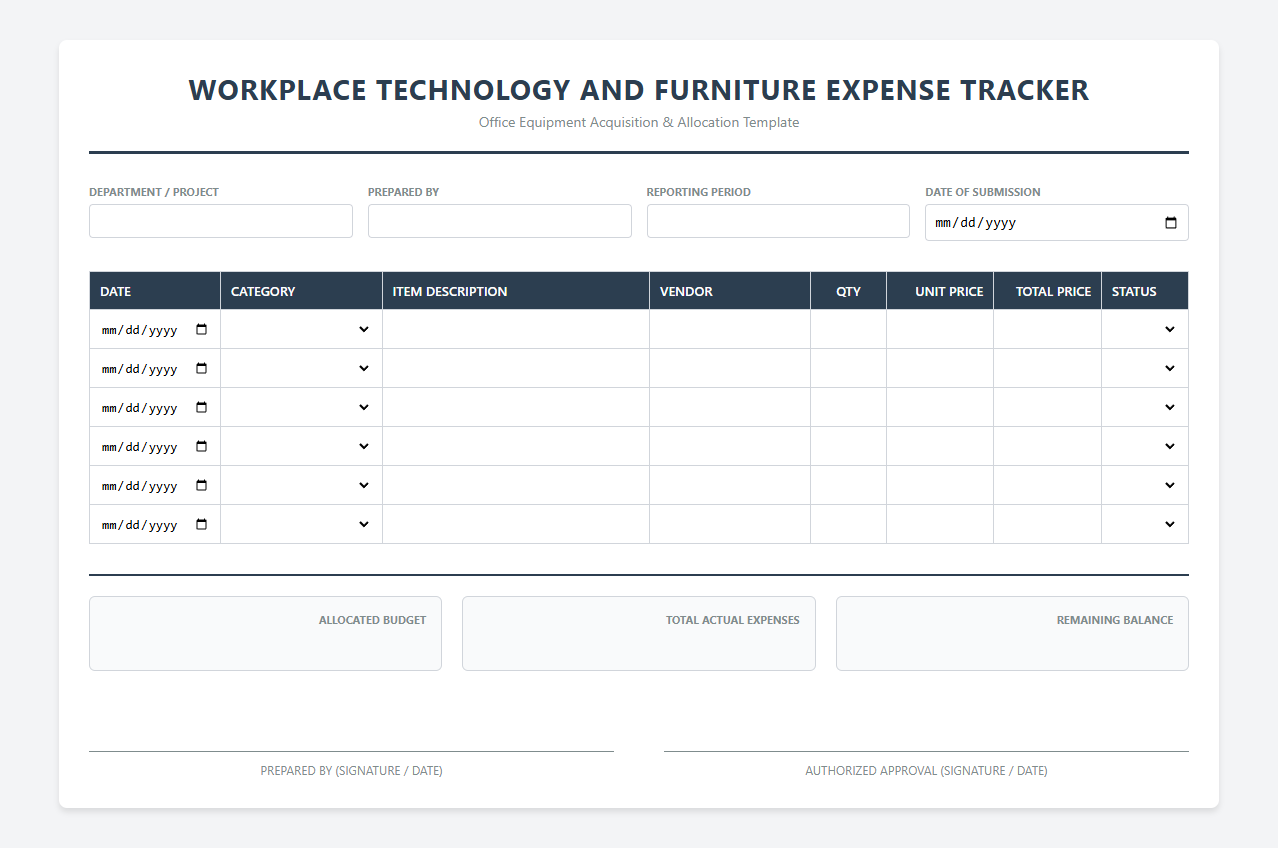Click the QTY column header

coord(848,291)
